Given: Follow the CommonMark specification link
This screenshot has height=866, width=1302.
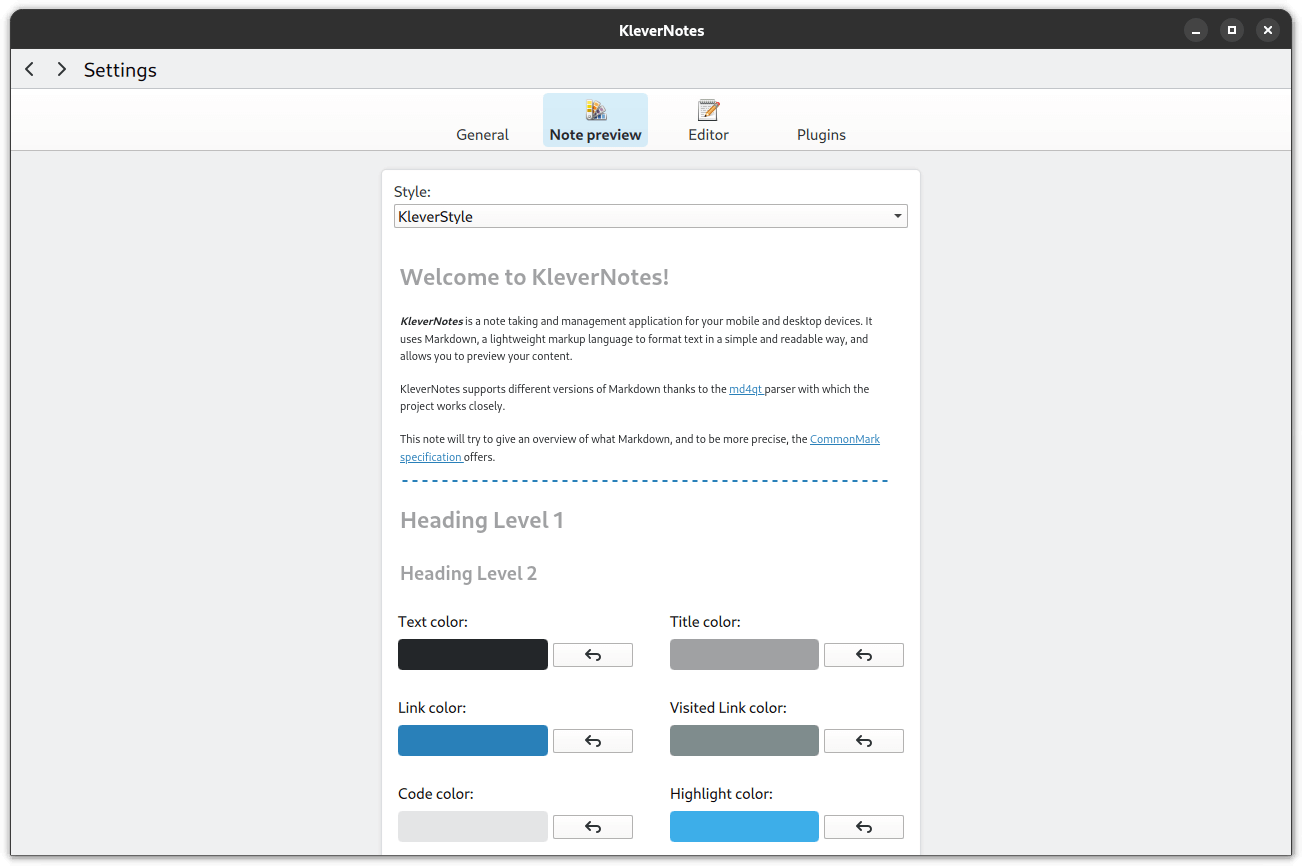Looking at the screenshot, I should (x=844, y=439).
